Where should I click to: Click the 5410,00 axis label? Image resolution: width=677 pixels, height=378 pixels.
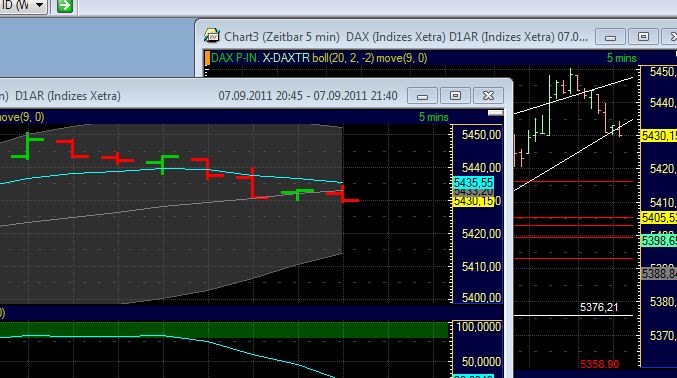pos(481,267)
